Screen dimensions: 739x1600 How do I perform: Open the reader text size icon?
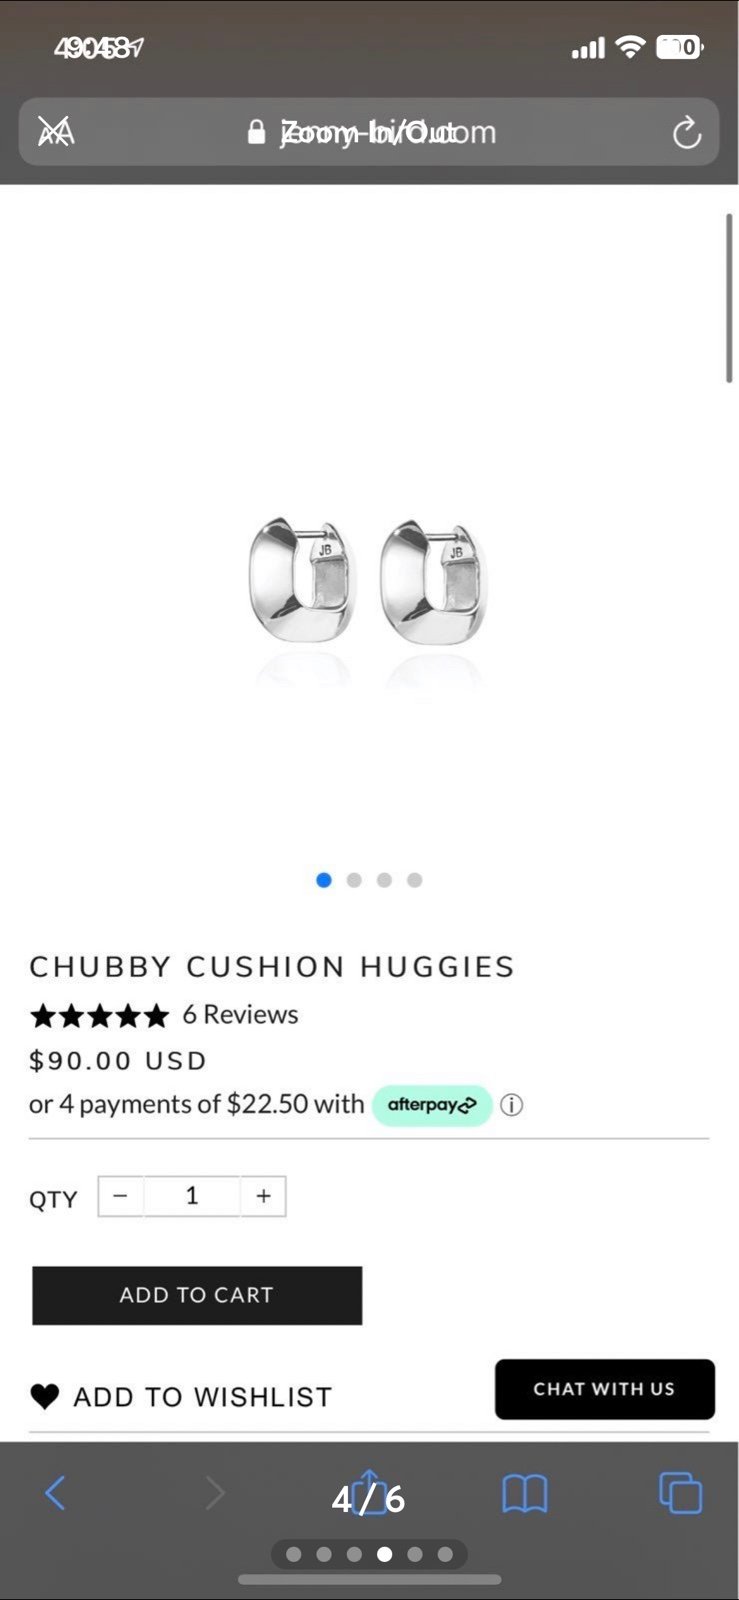pyautogui.click(x=56, y=131)
